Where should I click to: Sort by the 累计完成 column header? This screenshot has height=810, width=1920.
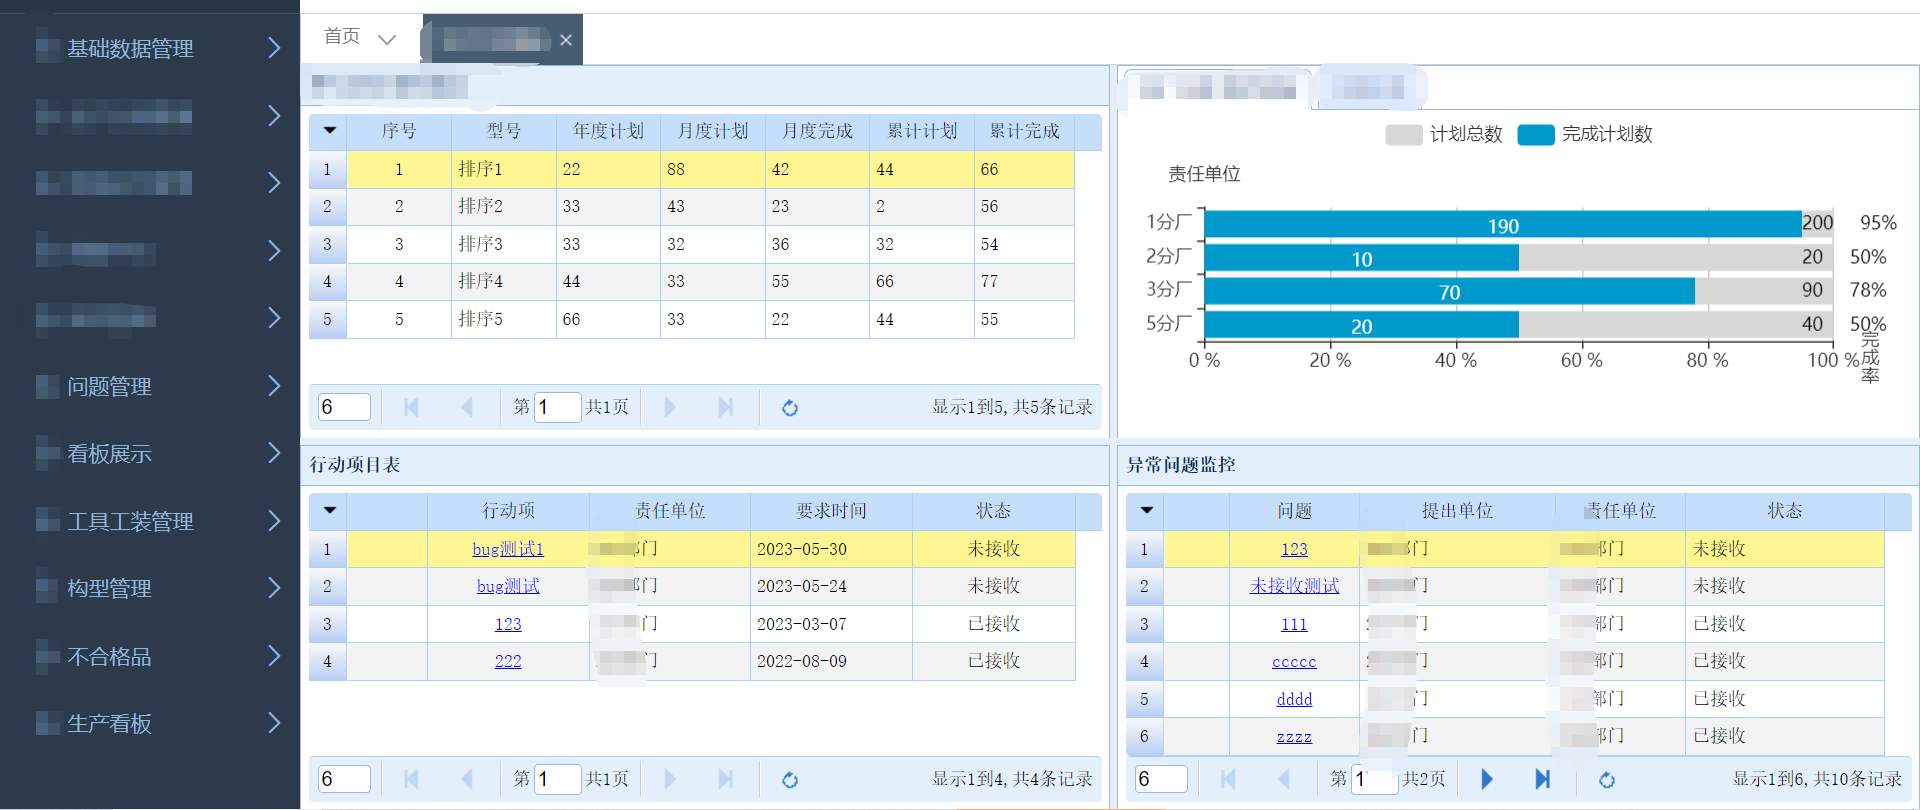click(x=1024, y=131)
